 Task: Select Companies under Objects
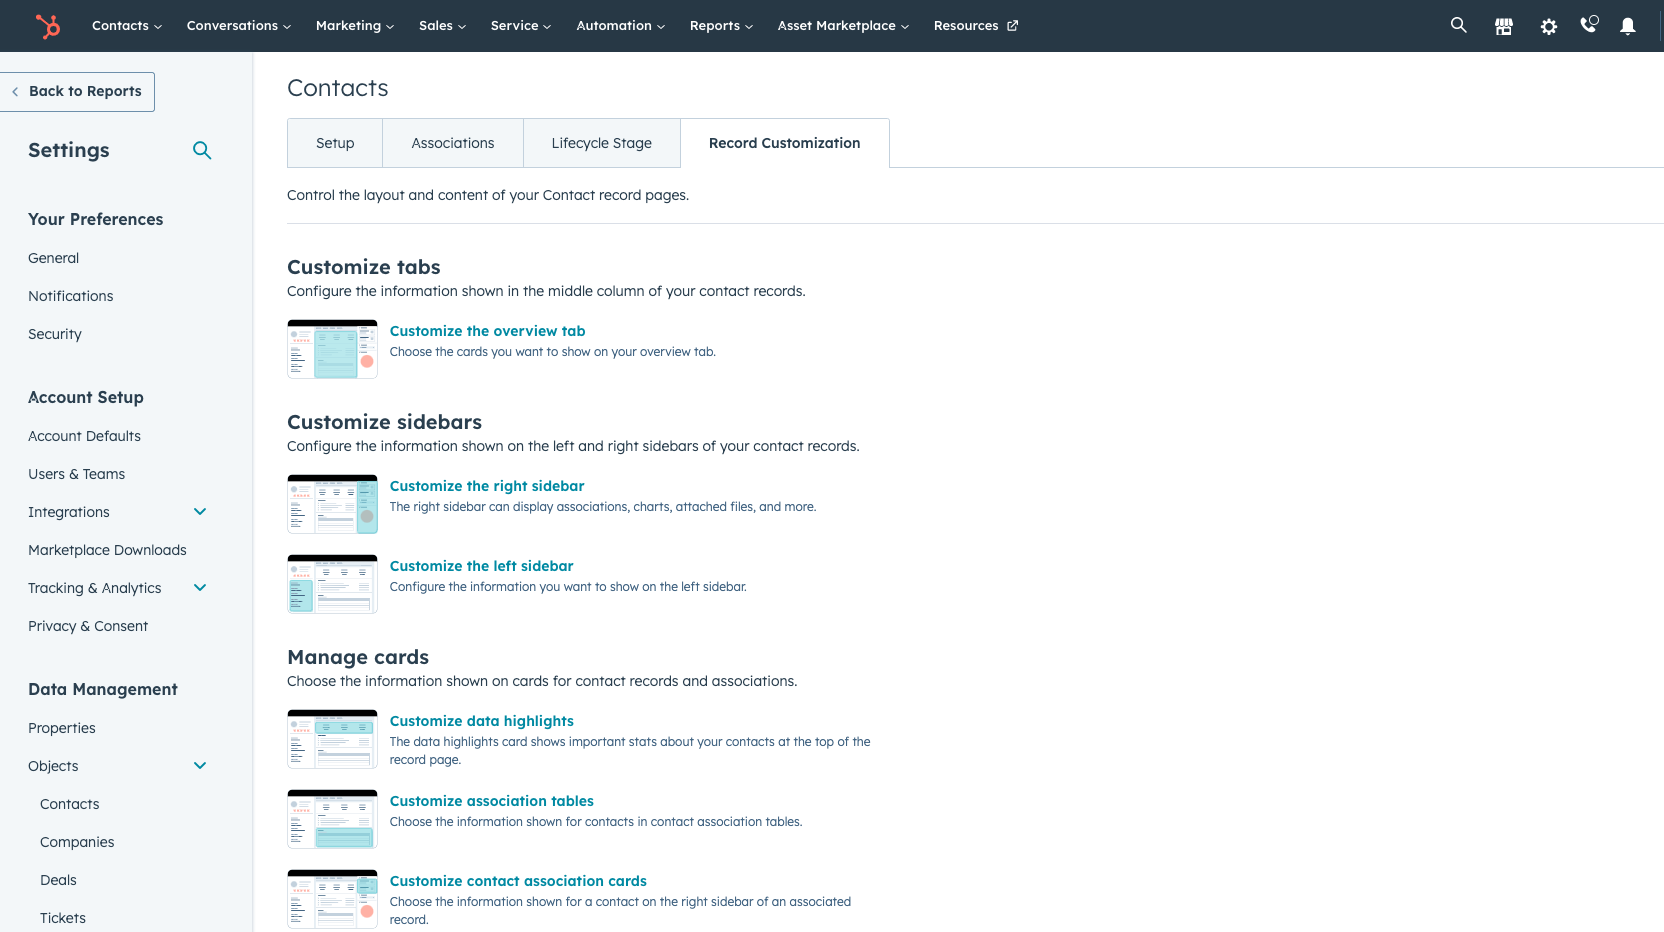77,842
